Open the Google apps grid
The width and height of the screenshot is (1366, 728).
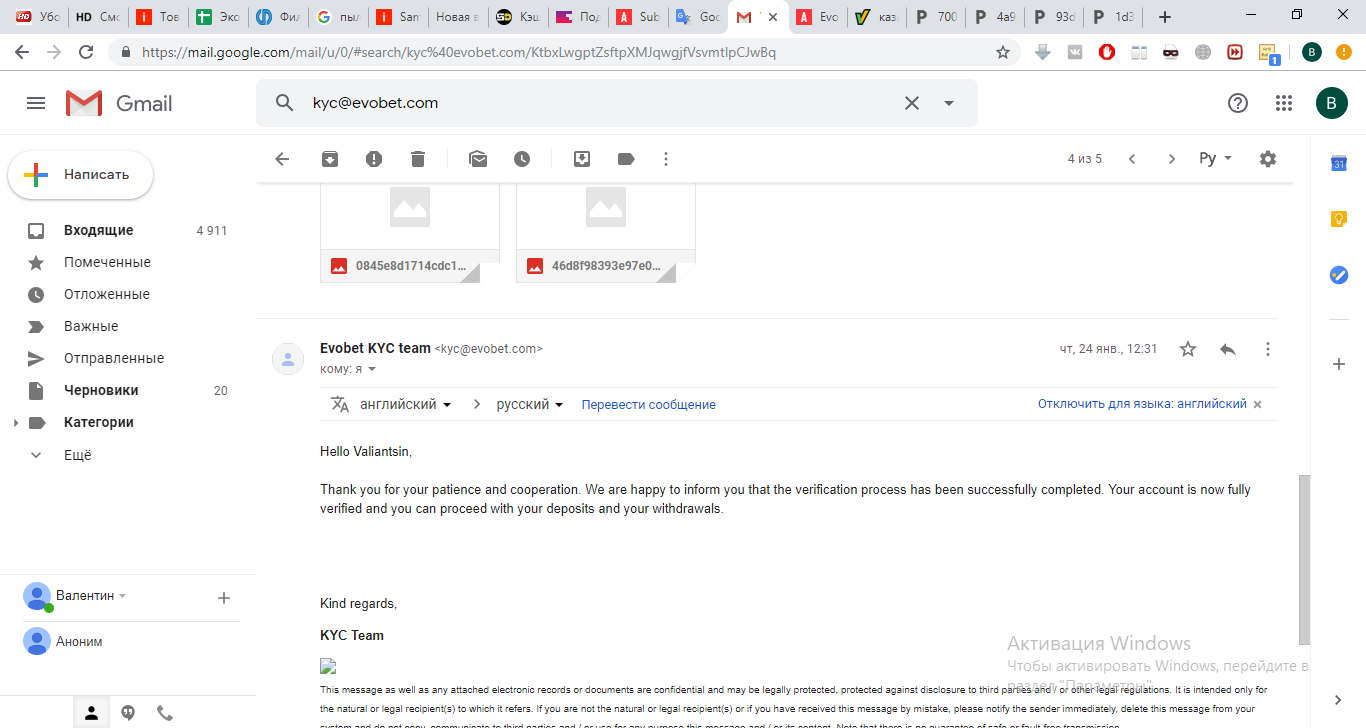click(1284, 103)
